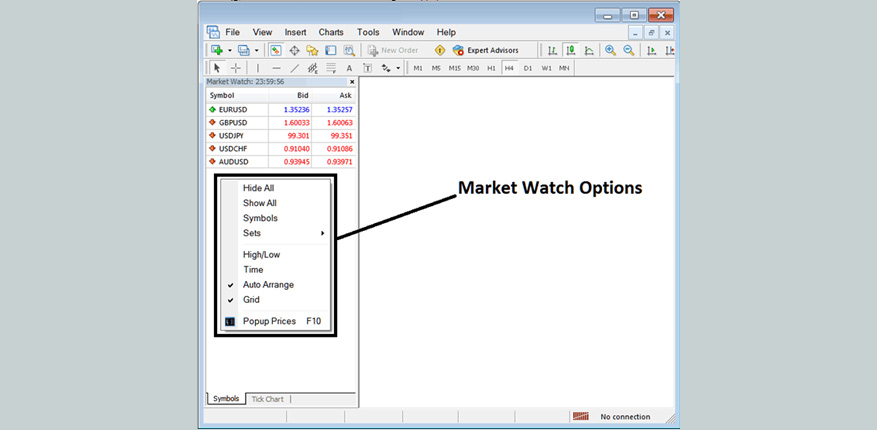The image size is (877, 430).
Task: Click the MetaTrader logo beside File
Action: point(213,32)
